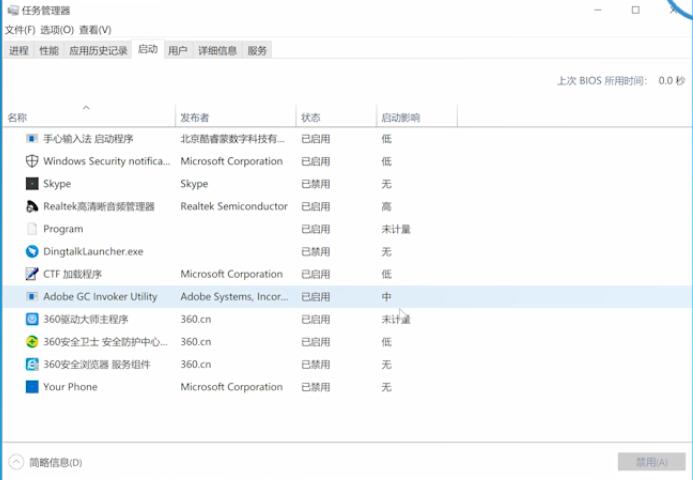Open the 查看(V) menu
The height and width of the screenshot is (480, 693).
coord(95,30)
